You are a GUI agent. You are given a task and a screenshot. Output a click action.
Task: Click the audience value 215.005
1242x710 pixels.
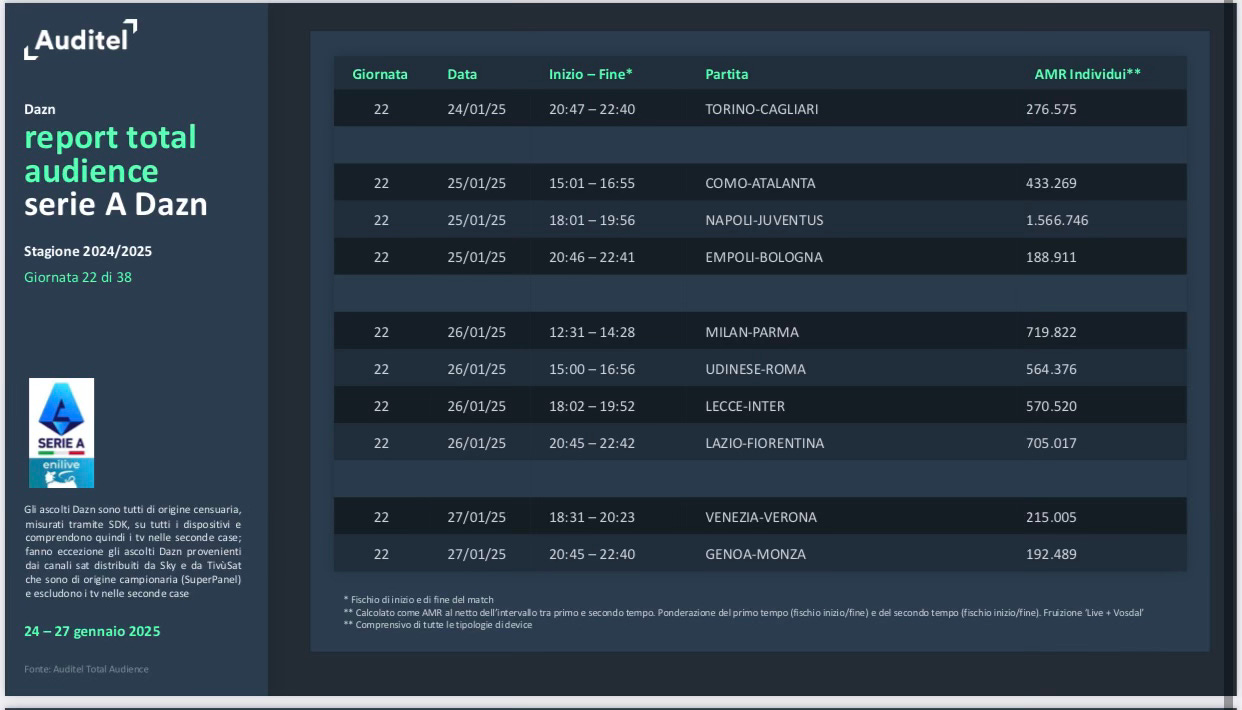pos(1051,517)
